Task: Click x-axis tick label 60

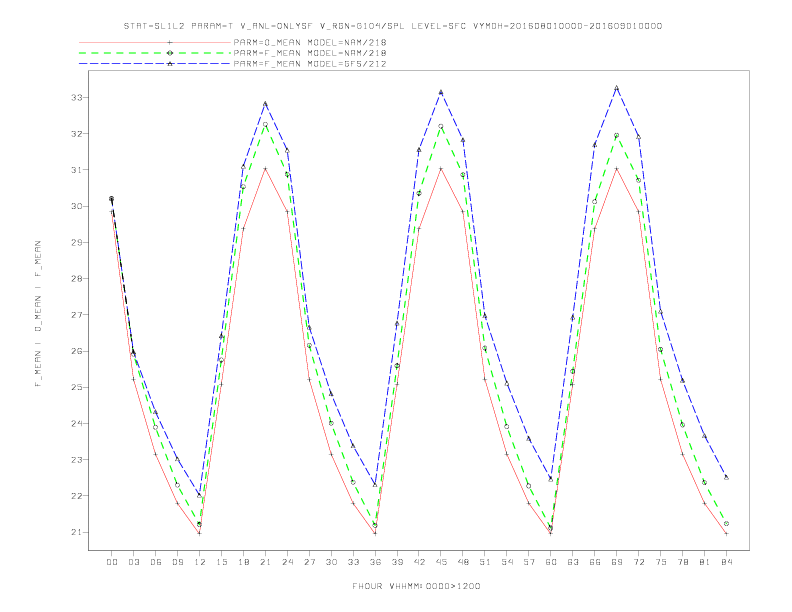Action: coord(551,562)
